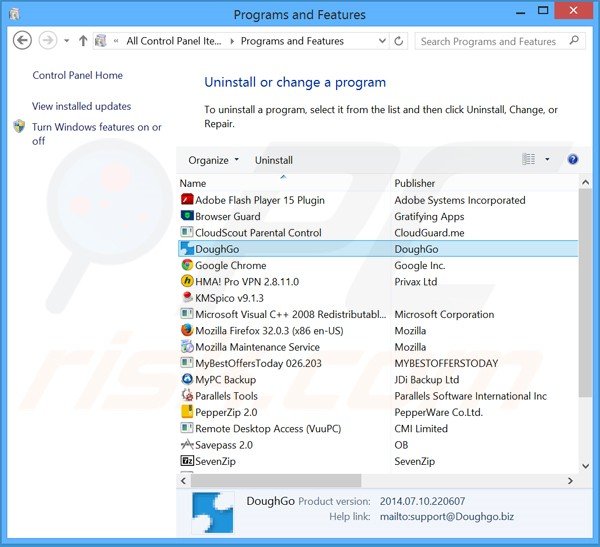Click the blue Help question mark icon
600x547 pixels.
[x=572, y=159]
